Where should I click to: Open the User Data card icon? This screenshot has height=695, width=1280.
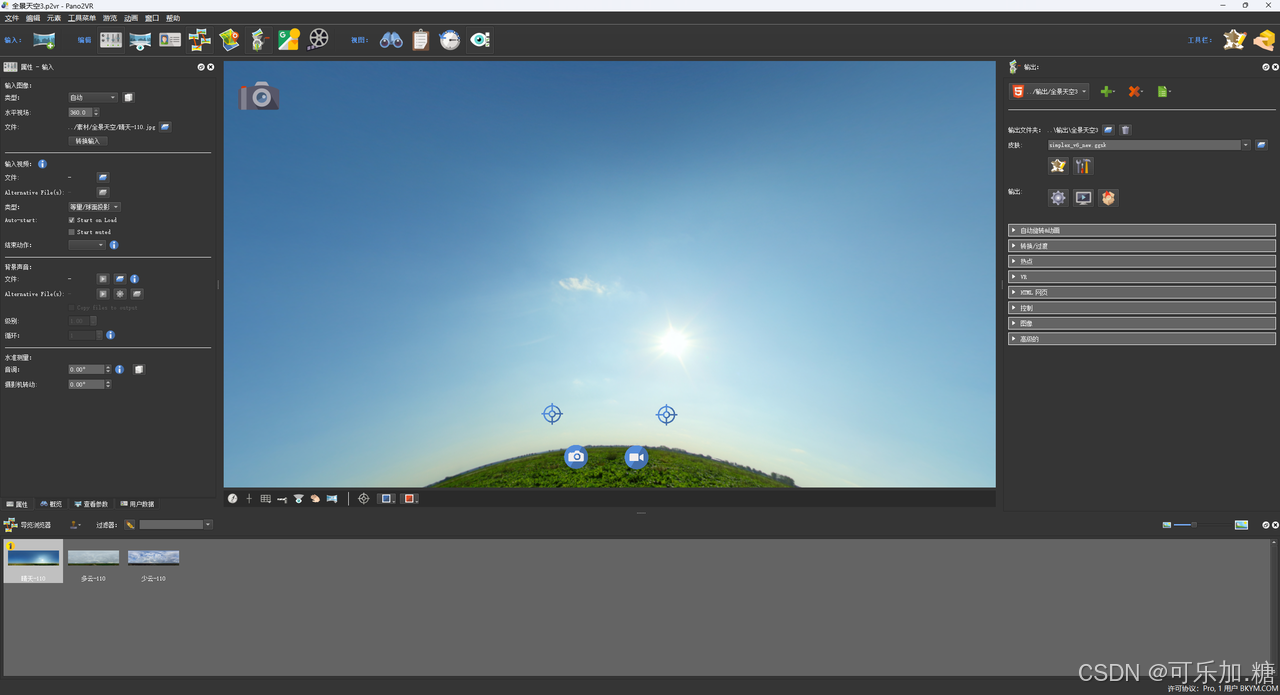170,40
